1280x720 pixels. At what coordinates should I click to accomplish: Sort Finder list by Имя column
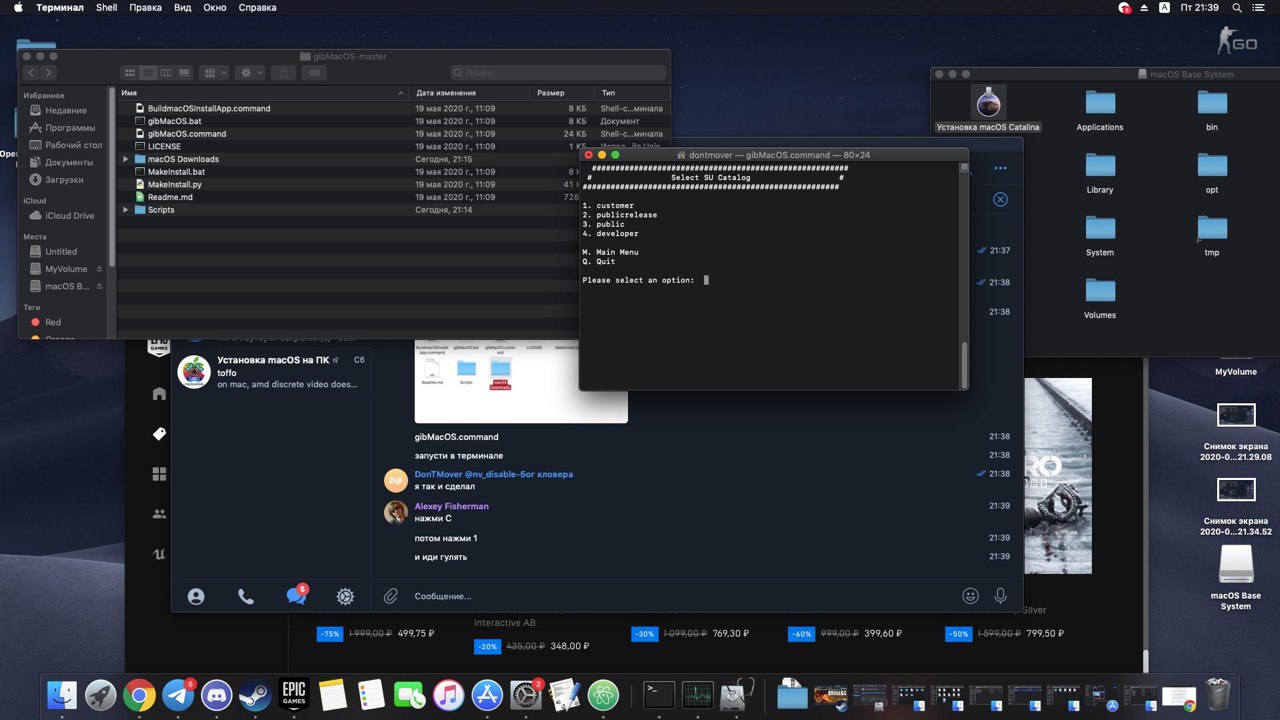point(264,93)
